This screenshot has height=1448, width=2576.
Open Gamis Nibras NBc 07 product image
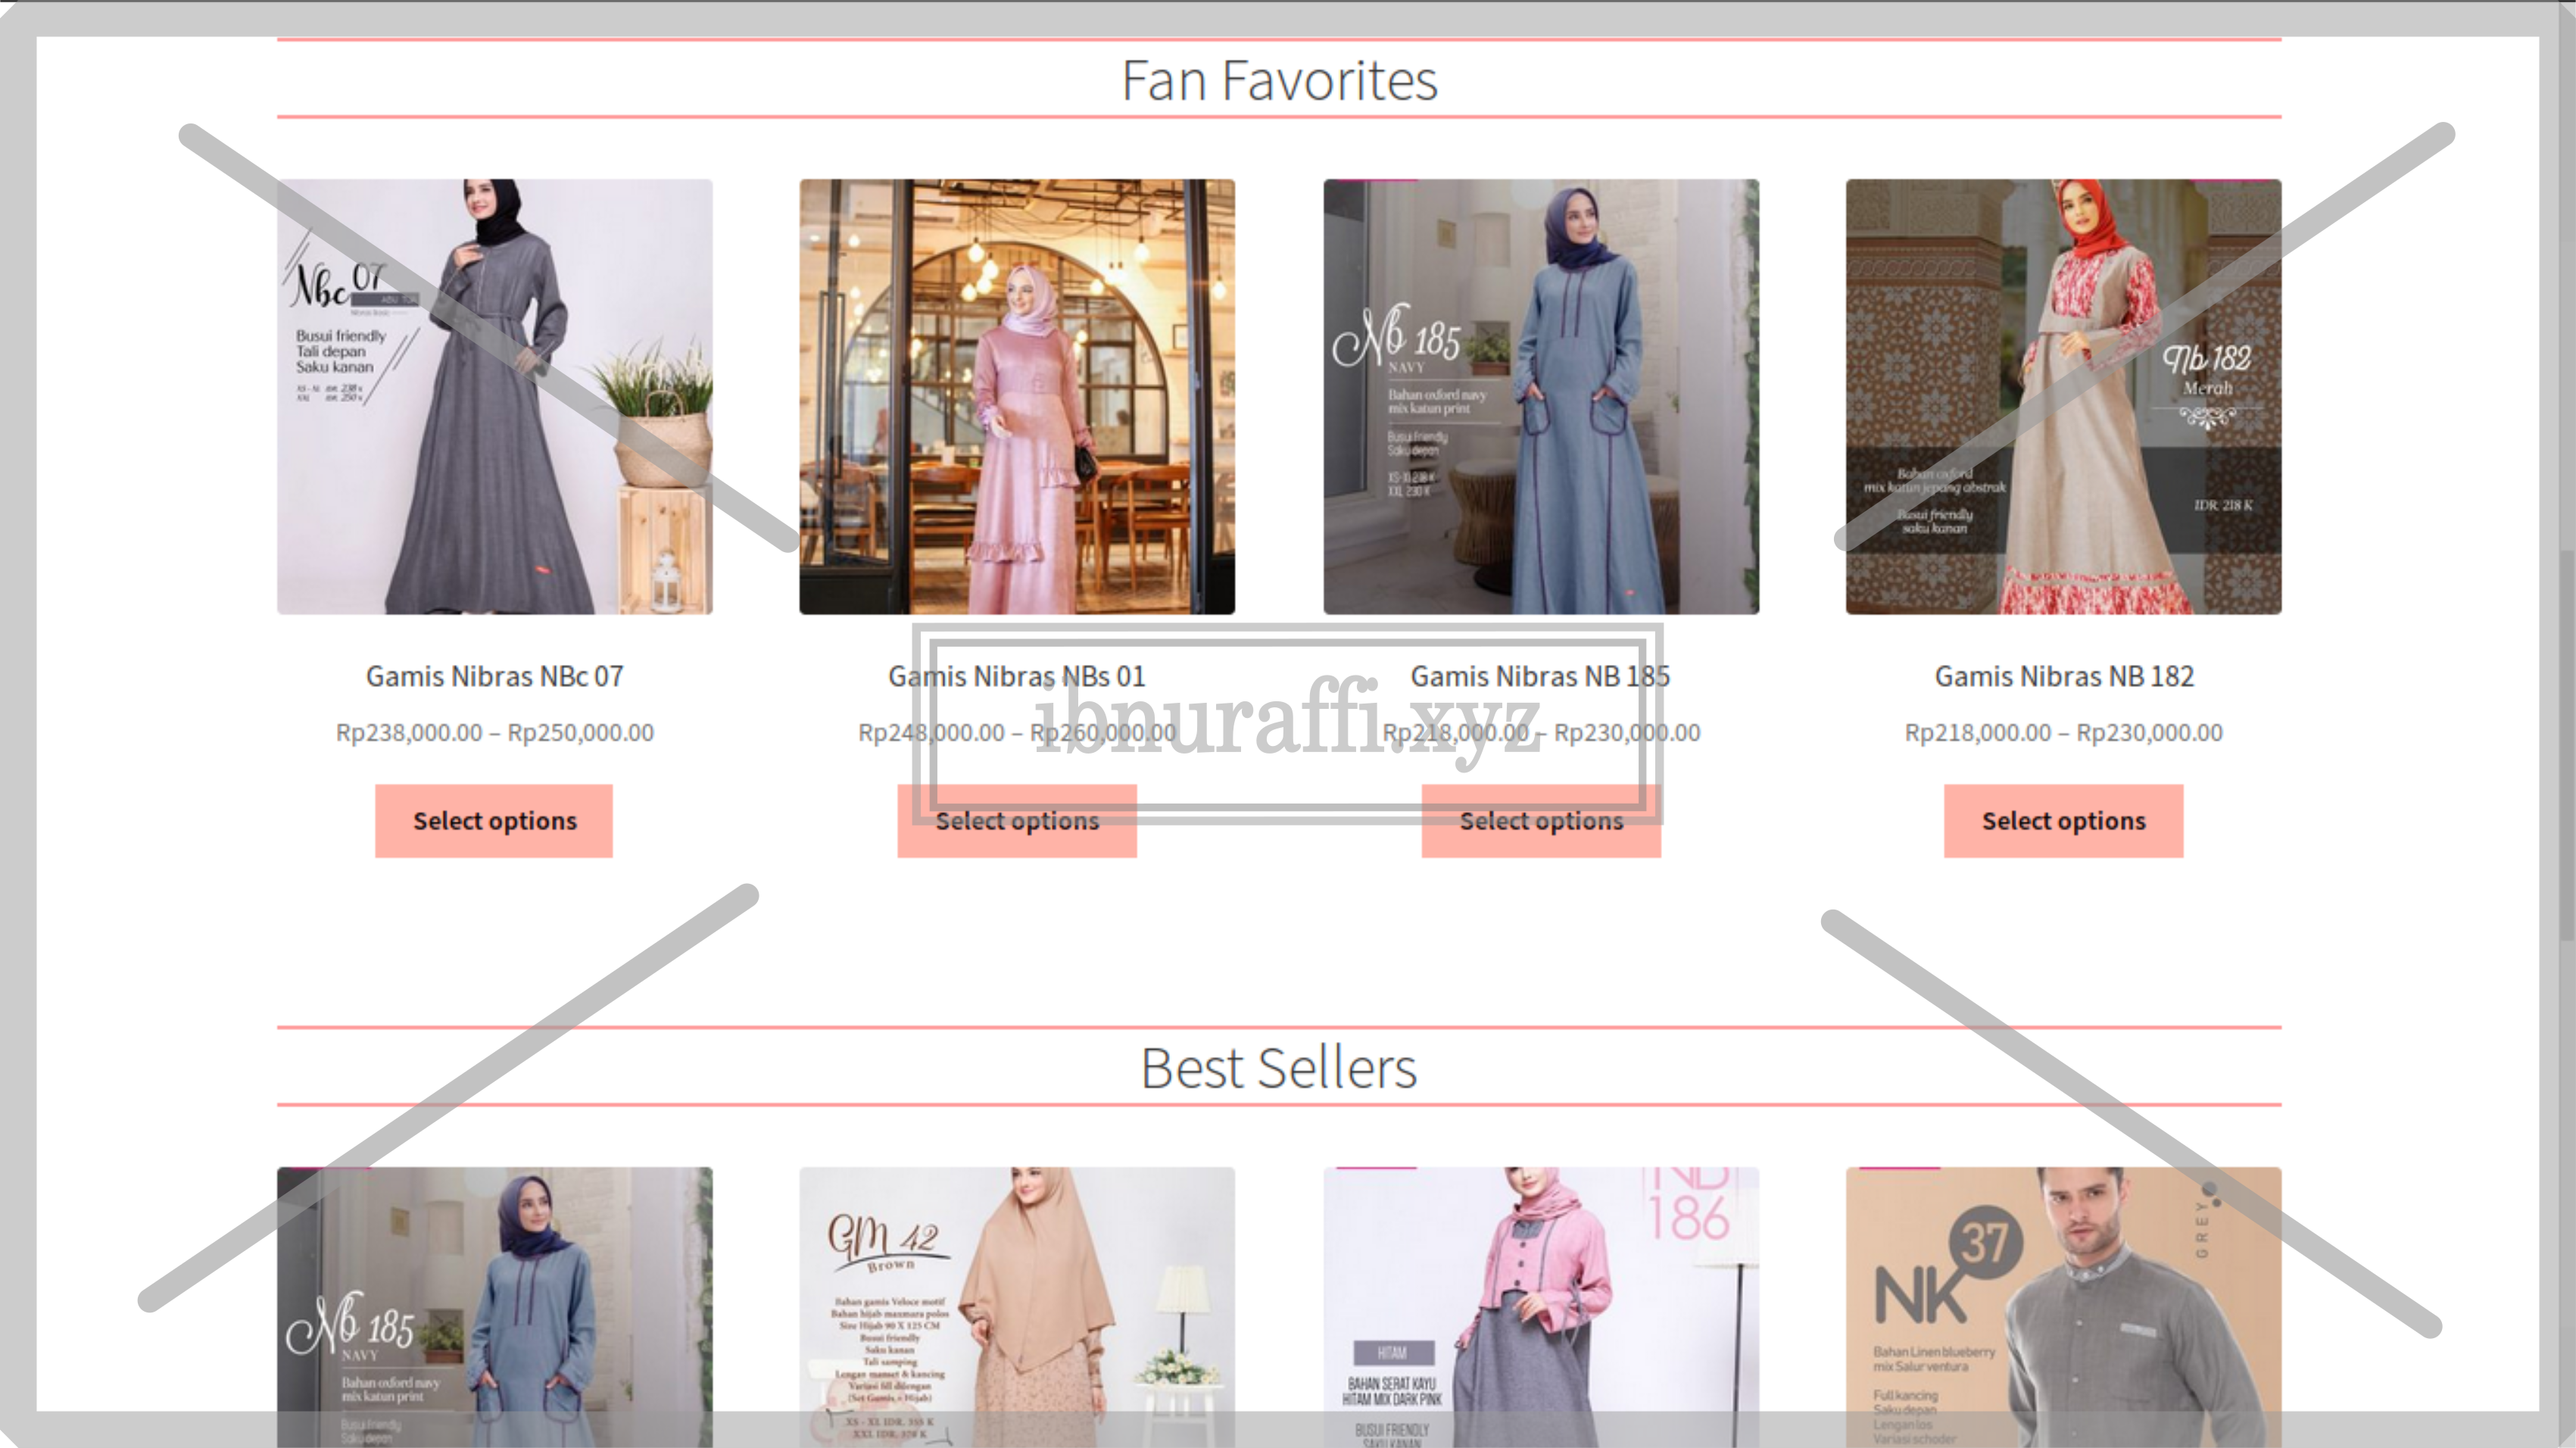494,396
